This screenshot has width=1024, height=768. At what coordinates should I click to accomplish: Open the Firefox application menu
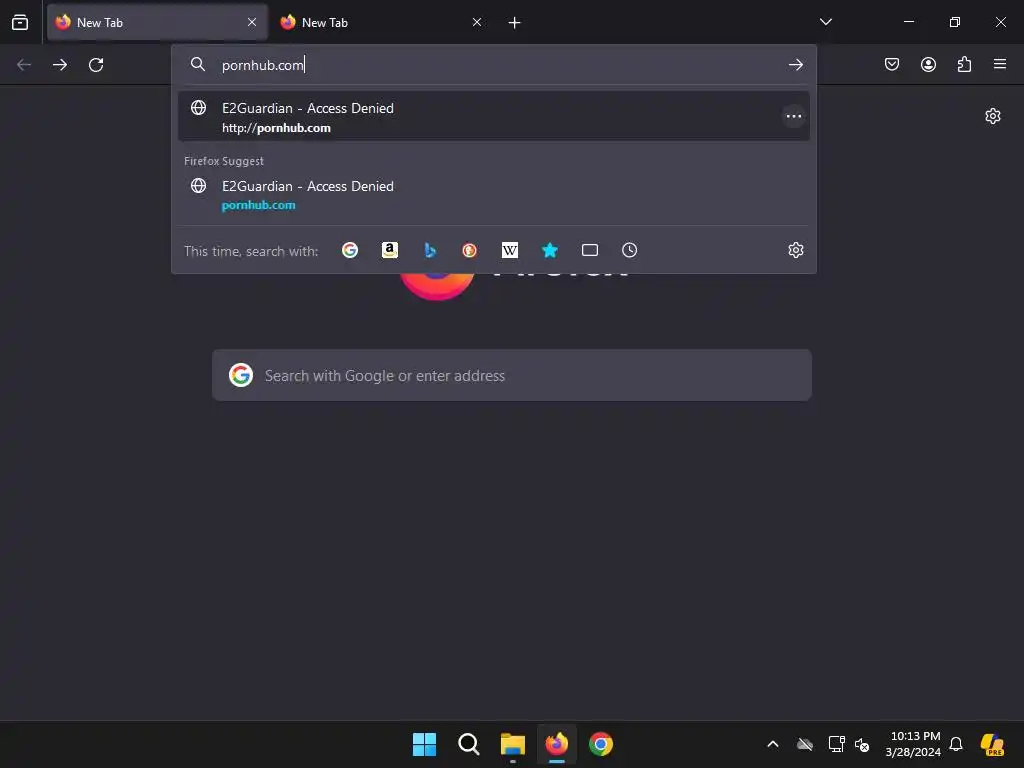point(999,64)
